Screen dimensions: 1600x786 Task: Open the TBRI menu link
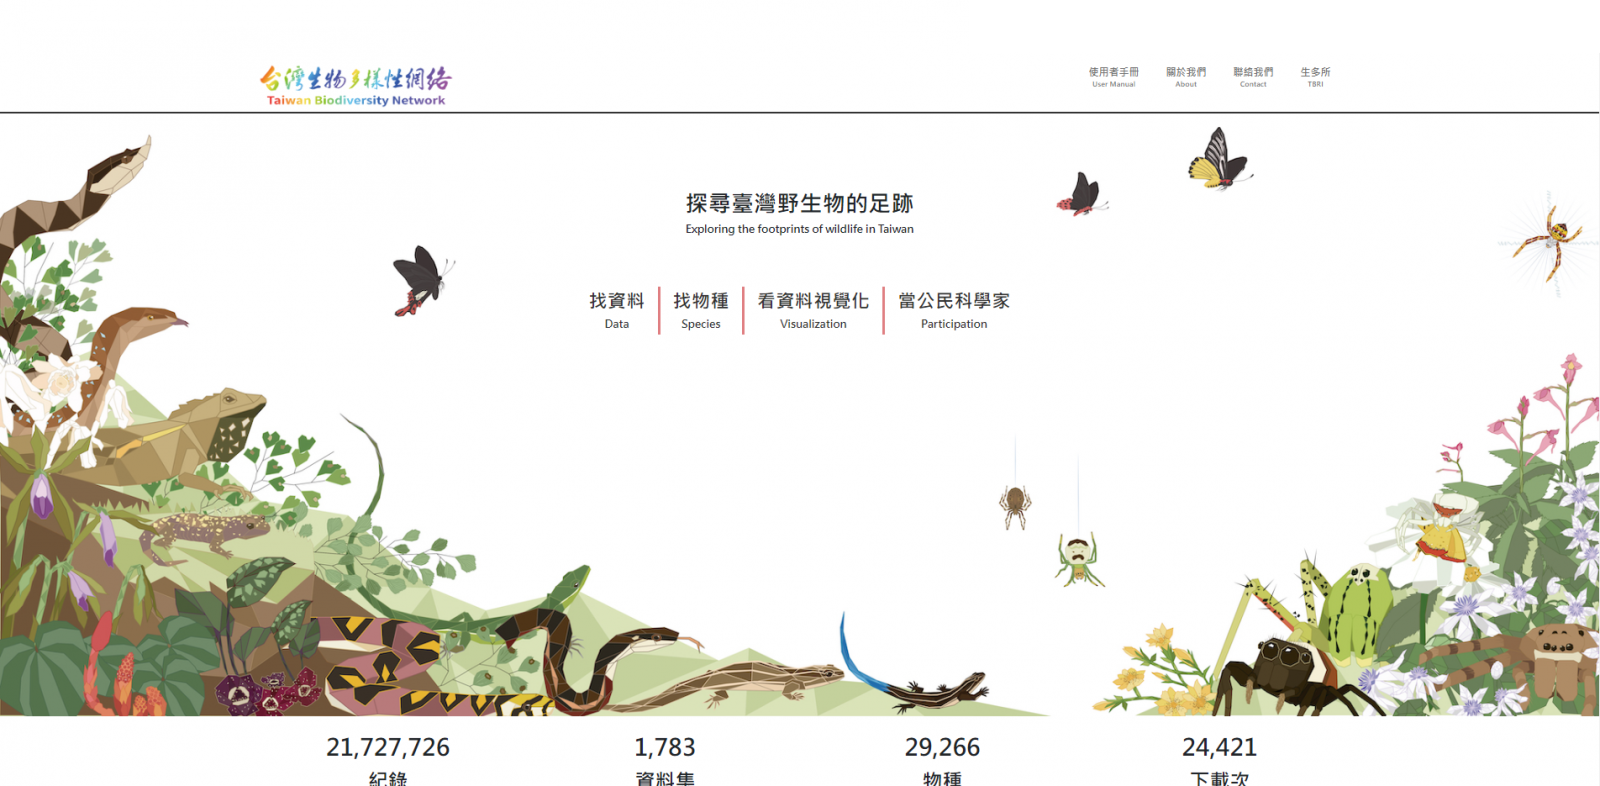[1315, 77]
